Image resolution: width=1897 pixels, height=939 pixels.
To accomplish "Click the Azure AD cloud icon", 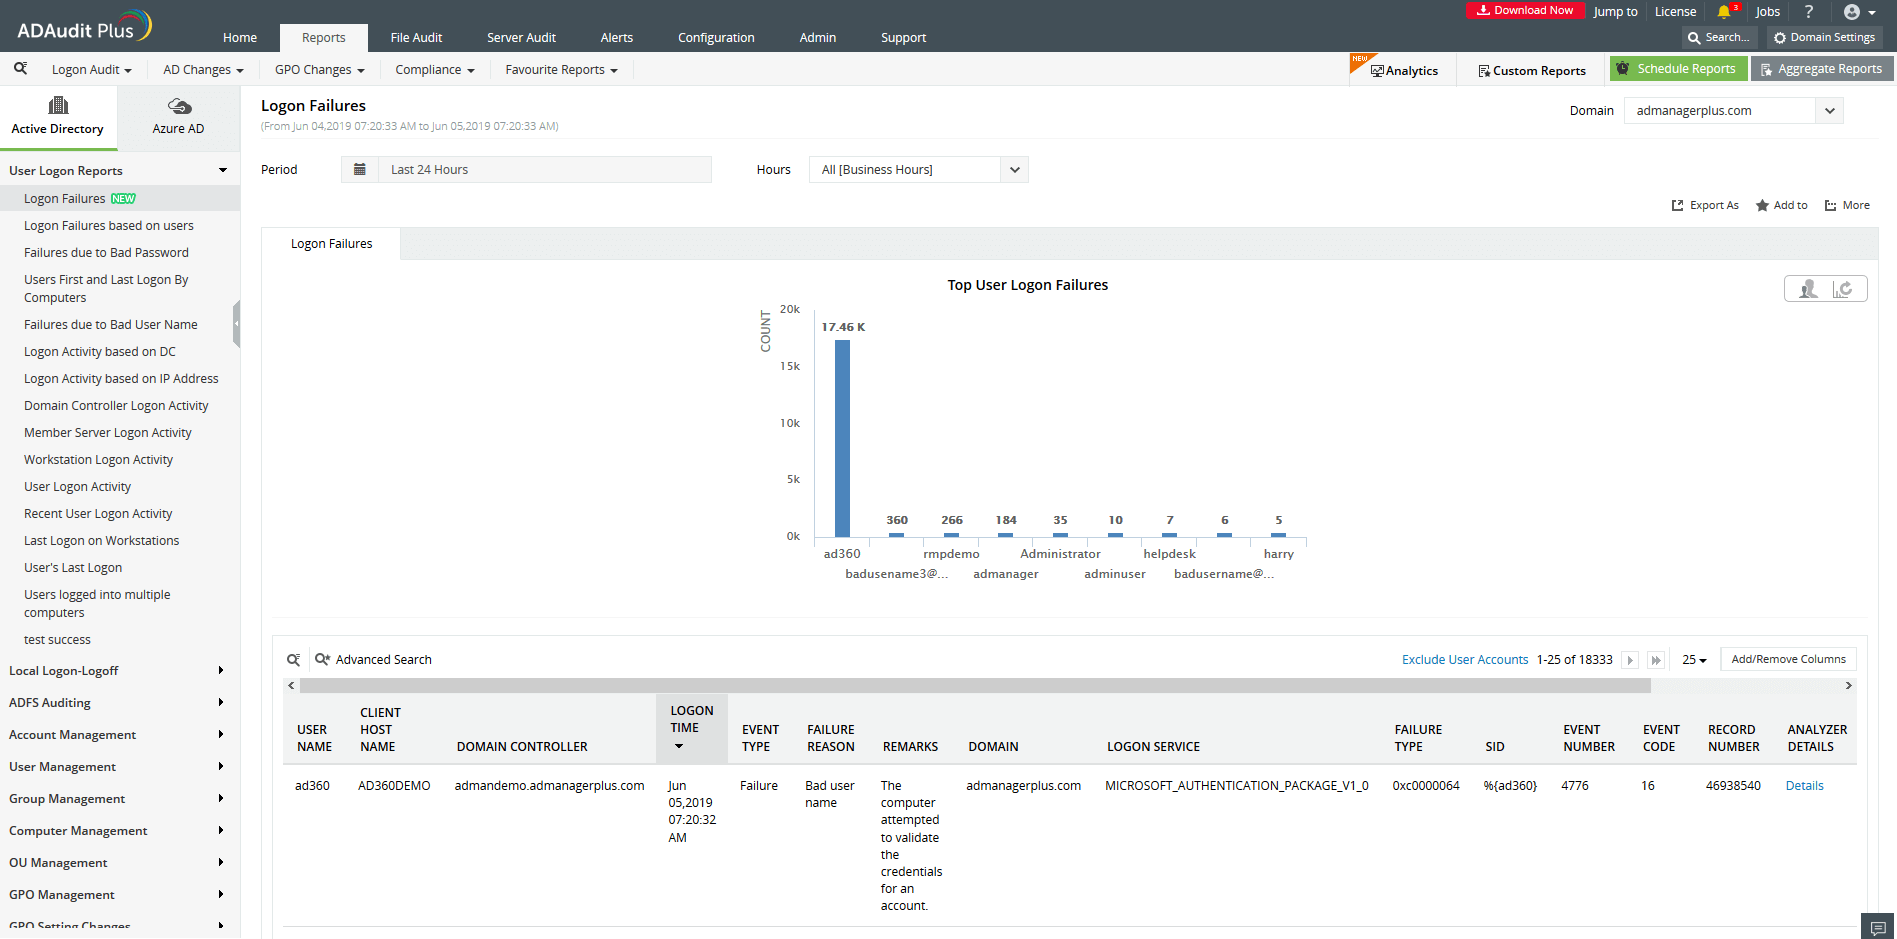I will [179, 106].
